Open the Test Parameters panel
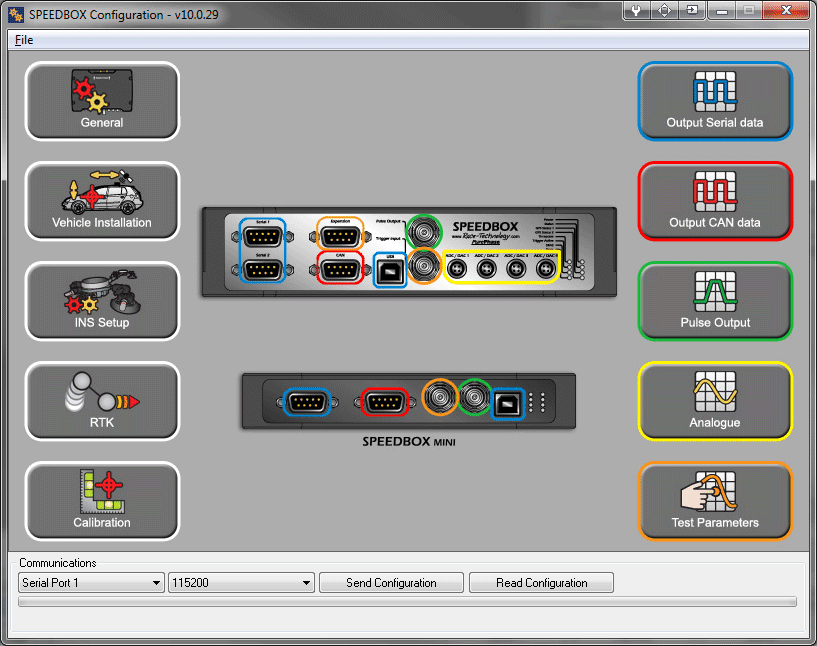The image size is (817, 646). 715,501
